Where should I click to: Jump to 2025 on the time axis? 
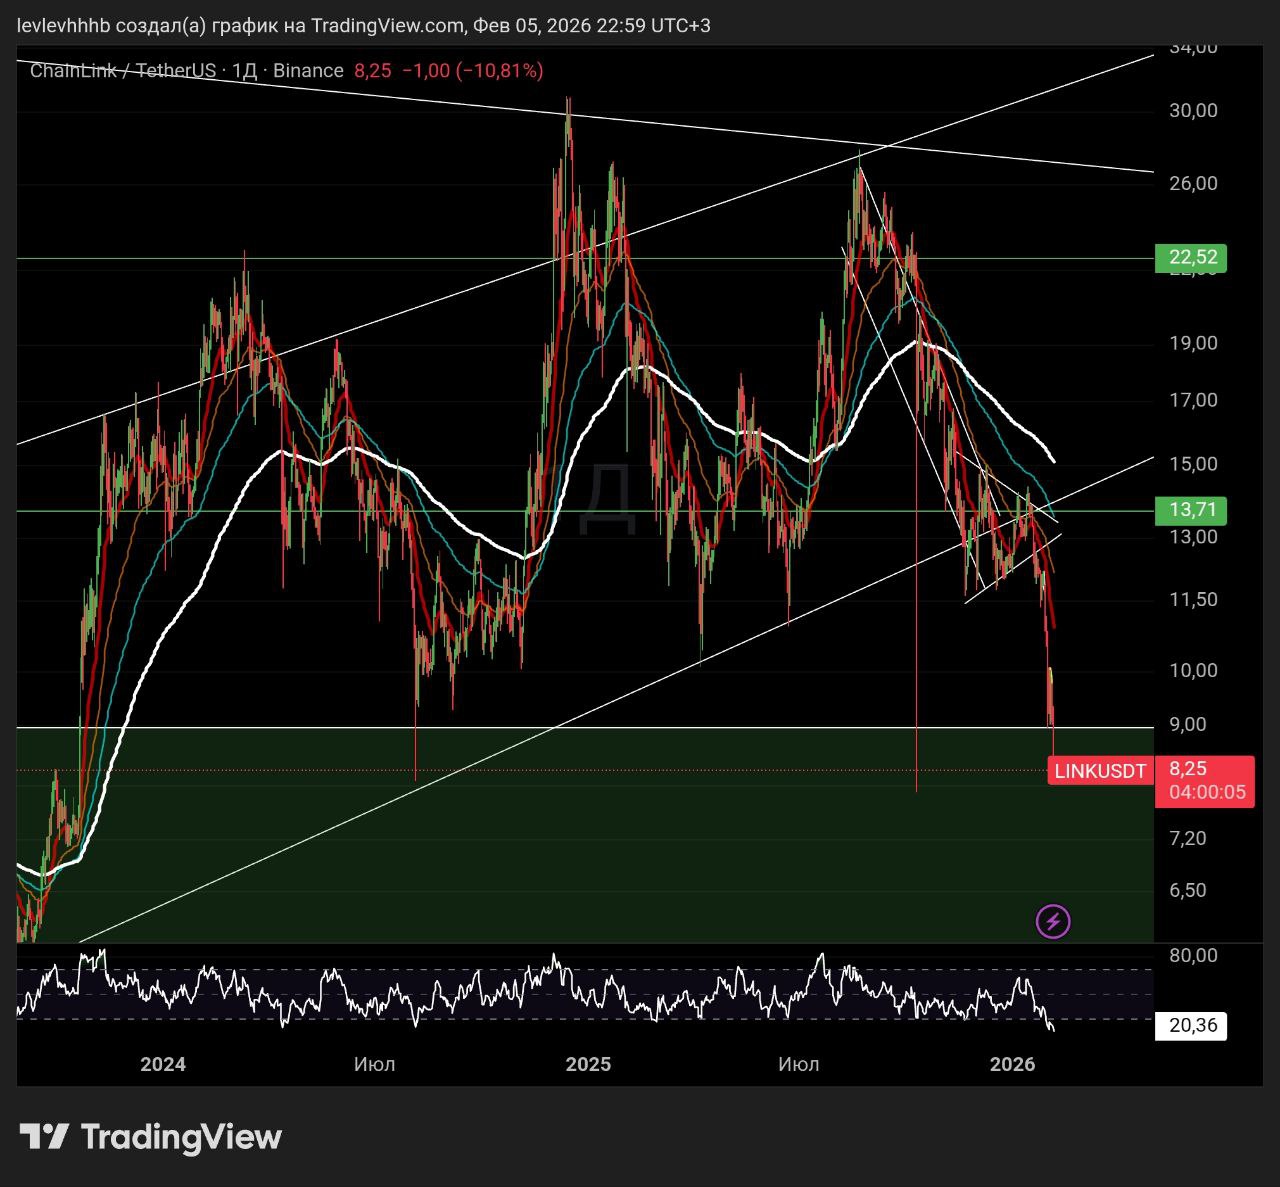[x=588, y=1064]
